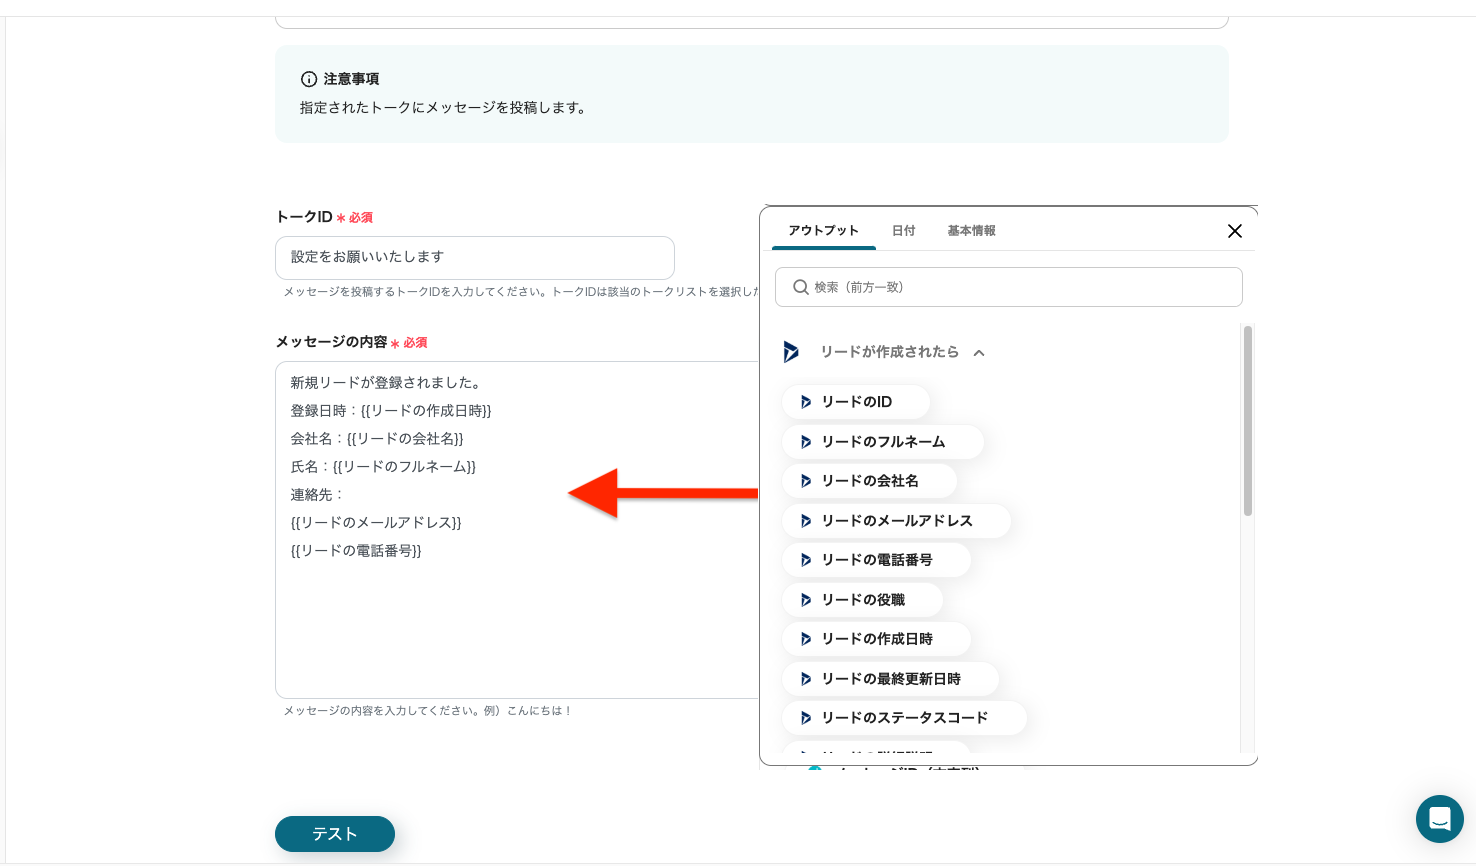1476x866 pixels.
Task: Click the トークID field label
Action: pos(304,217)
